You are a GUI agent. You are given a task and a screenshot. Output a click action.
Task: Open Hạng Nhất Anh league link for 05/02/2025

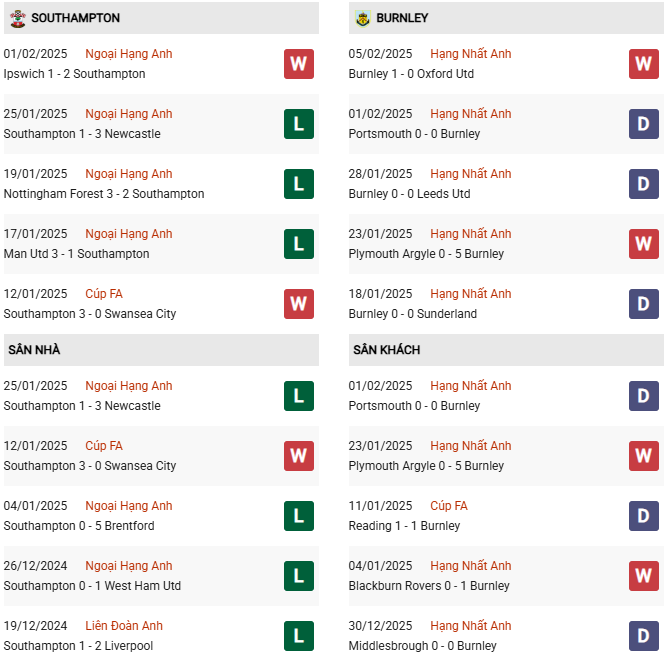[x=470, y=54]
